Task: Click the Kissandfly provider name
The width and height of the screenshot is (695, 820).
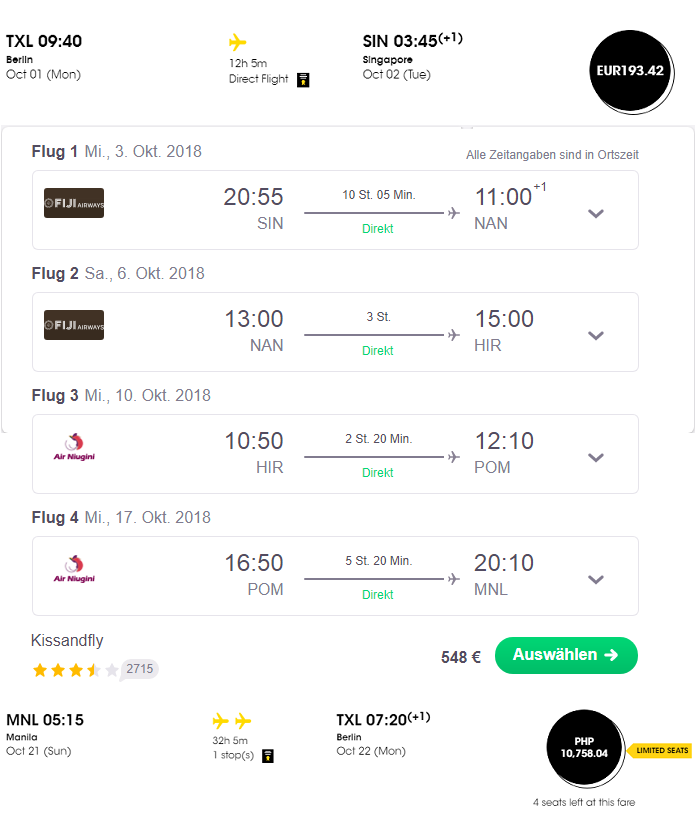Action: [x=67, y=641]
